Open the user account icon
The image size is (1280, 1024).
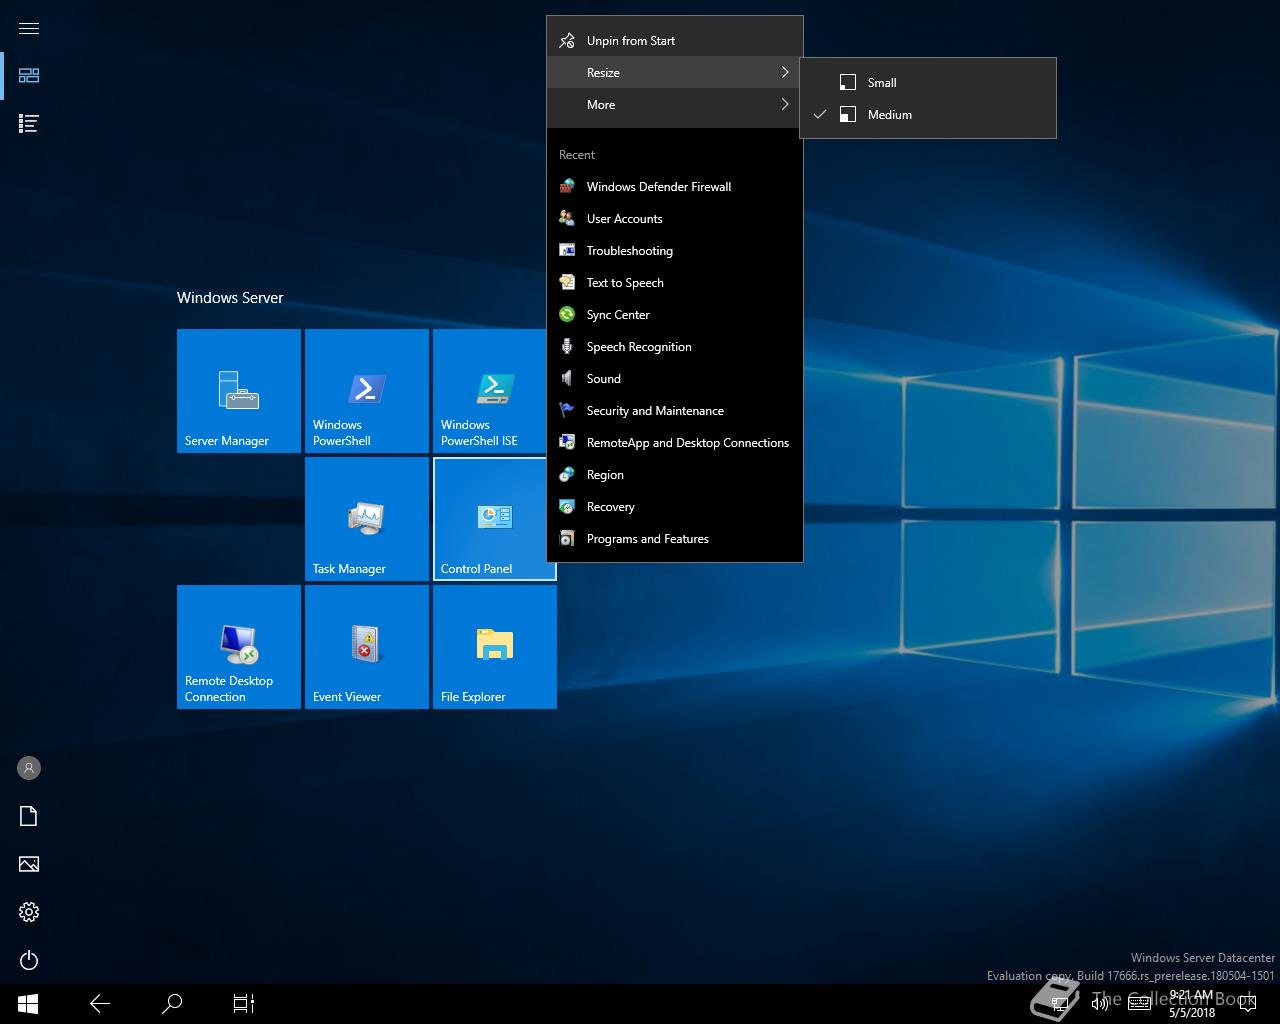click(x=29, y=768)
